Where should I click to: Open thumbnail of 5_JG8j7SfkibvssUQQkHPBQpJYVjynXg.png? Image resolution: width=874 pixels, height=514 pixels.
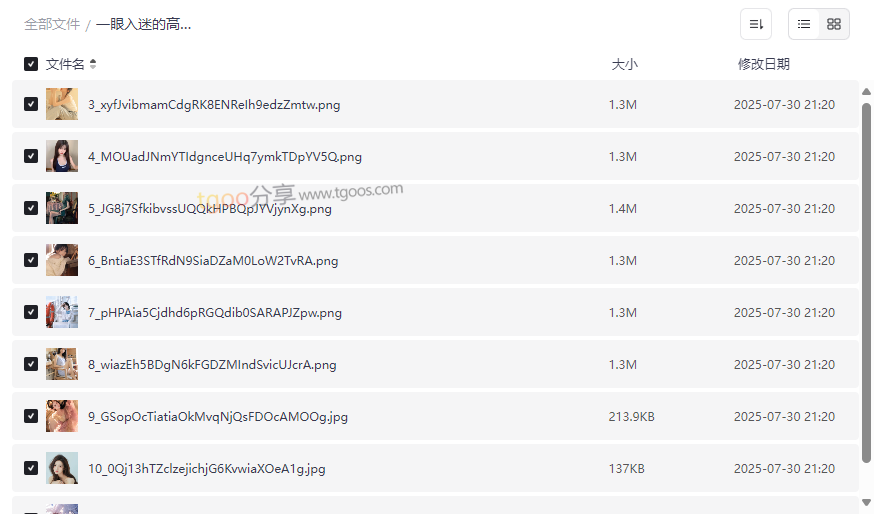[62, 208]
